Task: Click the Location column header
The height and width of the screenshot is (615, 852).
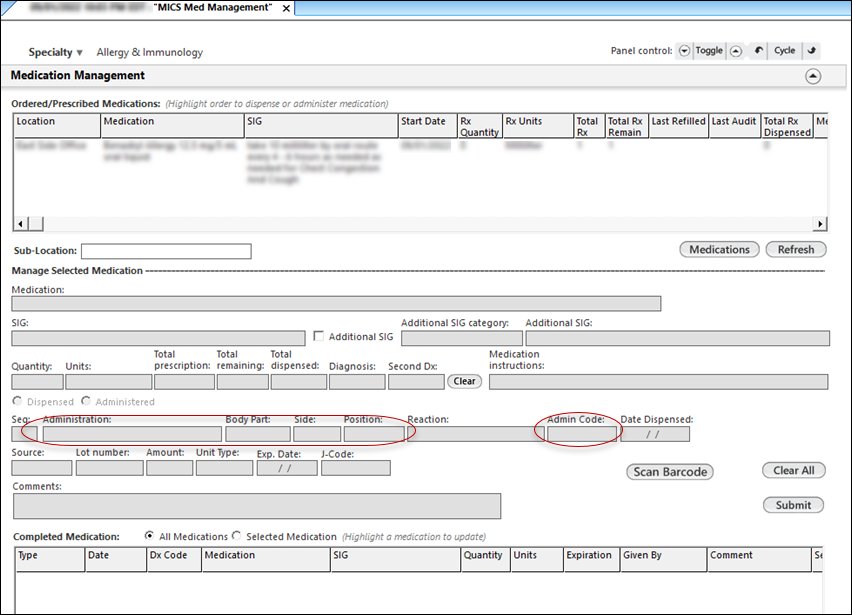Action: pyautogui.click(x=57, y=125)
